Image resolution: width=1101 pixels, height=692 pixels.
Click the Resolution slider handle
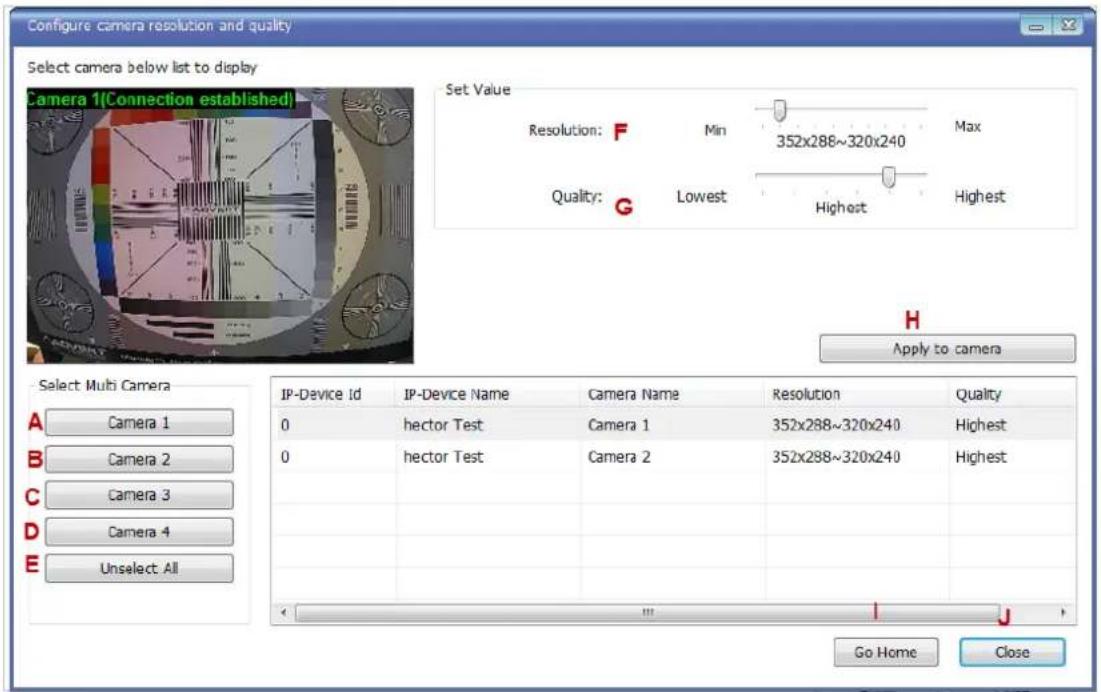779,110
